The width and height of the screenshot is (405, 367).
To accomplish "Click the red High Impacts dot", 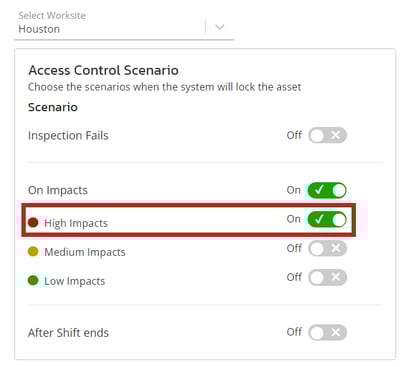I will [33, 222].
